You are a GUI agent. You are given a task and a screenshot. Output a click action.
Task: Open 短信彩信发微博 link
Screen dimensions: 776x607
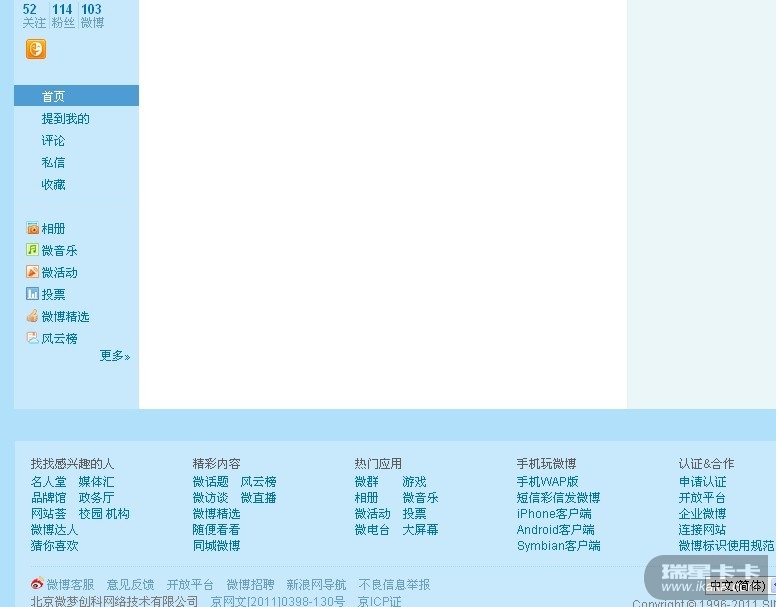(x=558, y=497)
